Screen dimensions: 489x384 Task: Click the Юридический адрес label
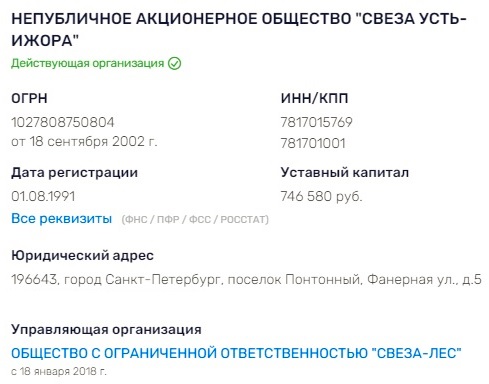(83, 256)
